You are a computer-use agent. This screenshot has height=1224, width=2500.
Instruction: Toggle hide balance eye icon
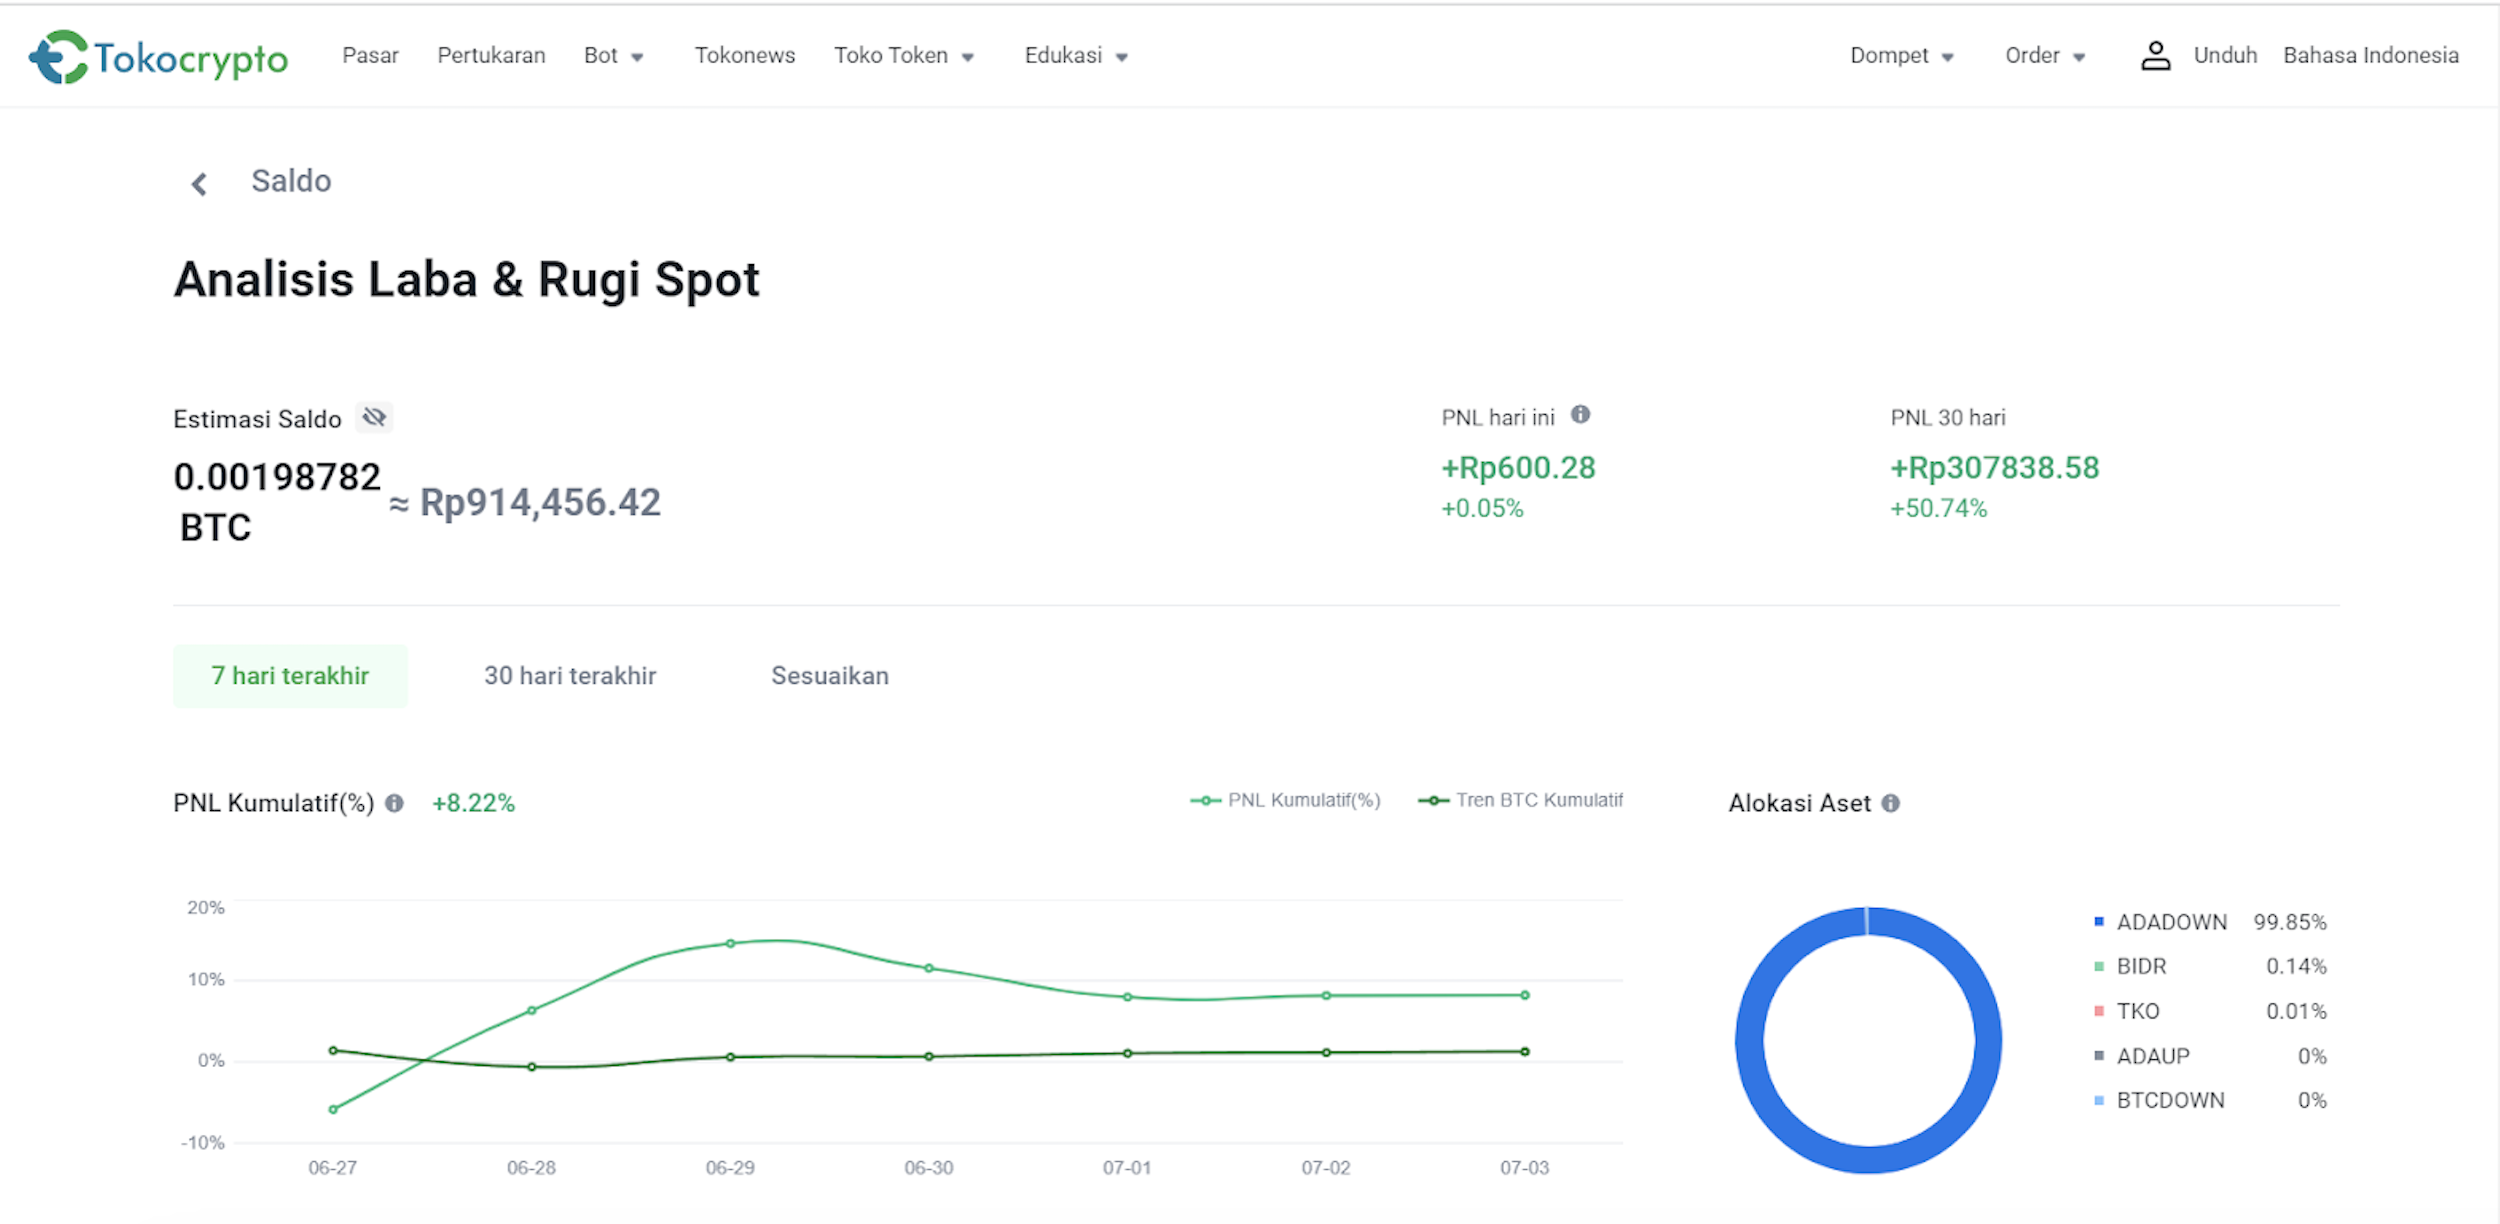point(374,417)
